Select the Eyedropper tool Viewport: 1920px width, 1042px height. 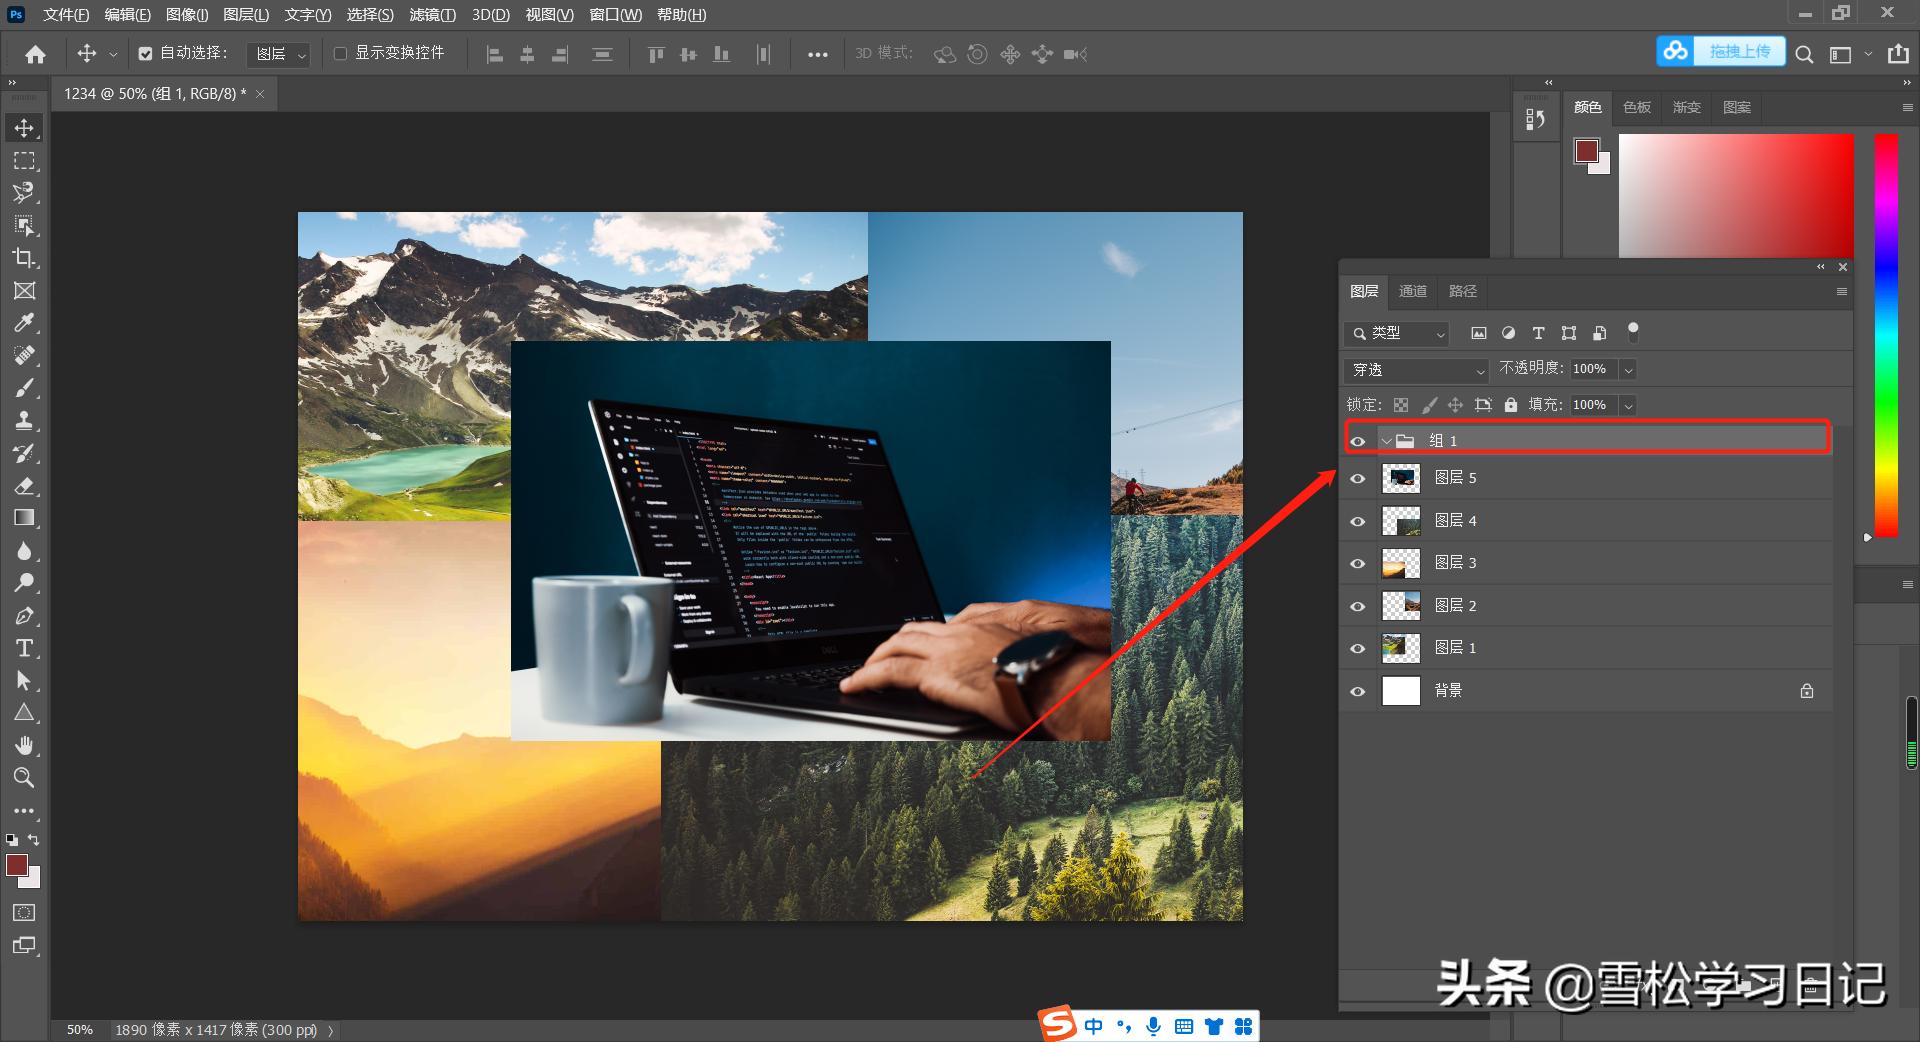[x=24, y=323]
